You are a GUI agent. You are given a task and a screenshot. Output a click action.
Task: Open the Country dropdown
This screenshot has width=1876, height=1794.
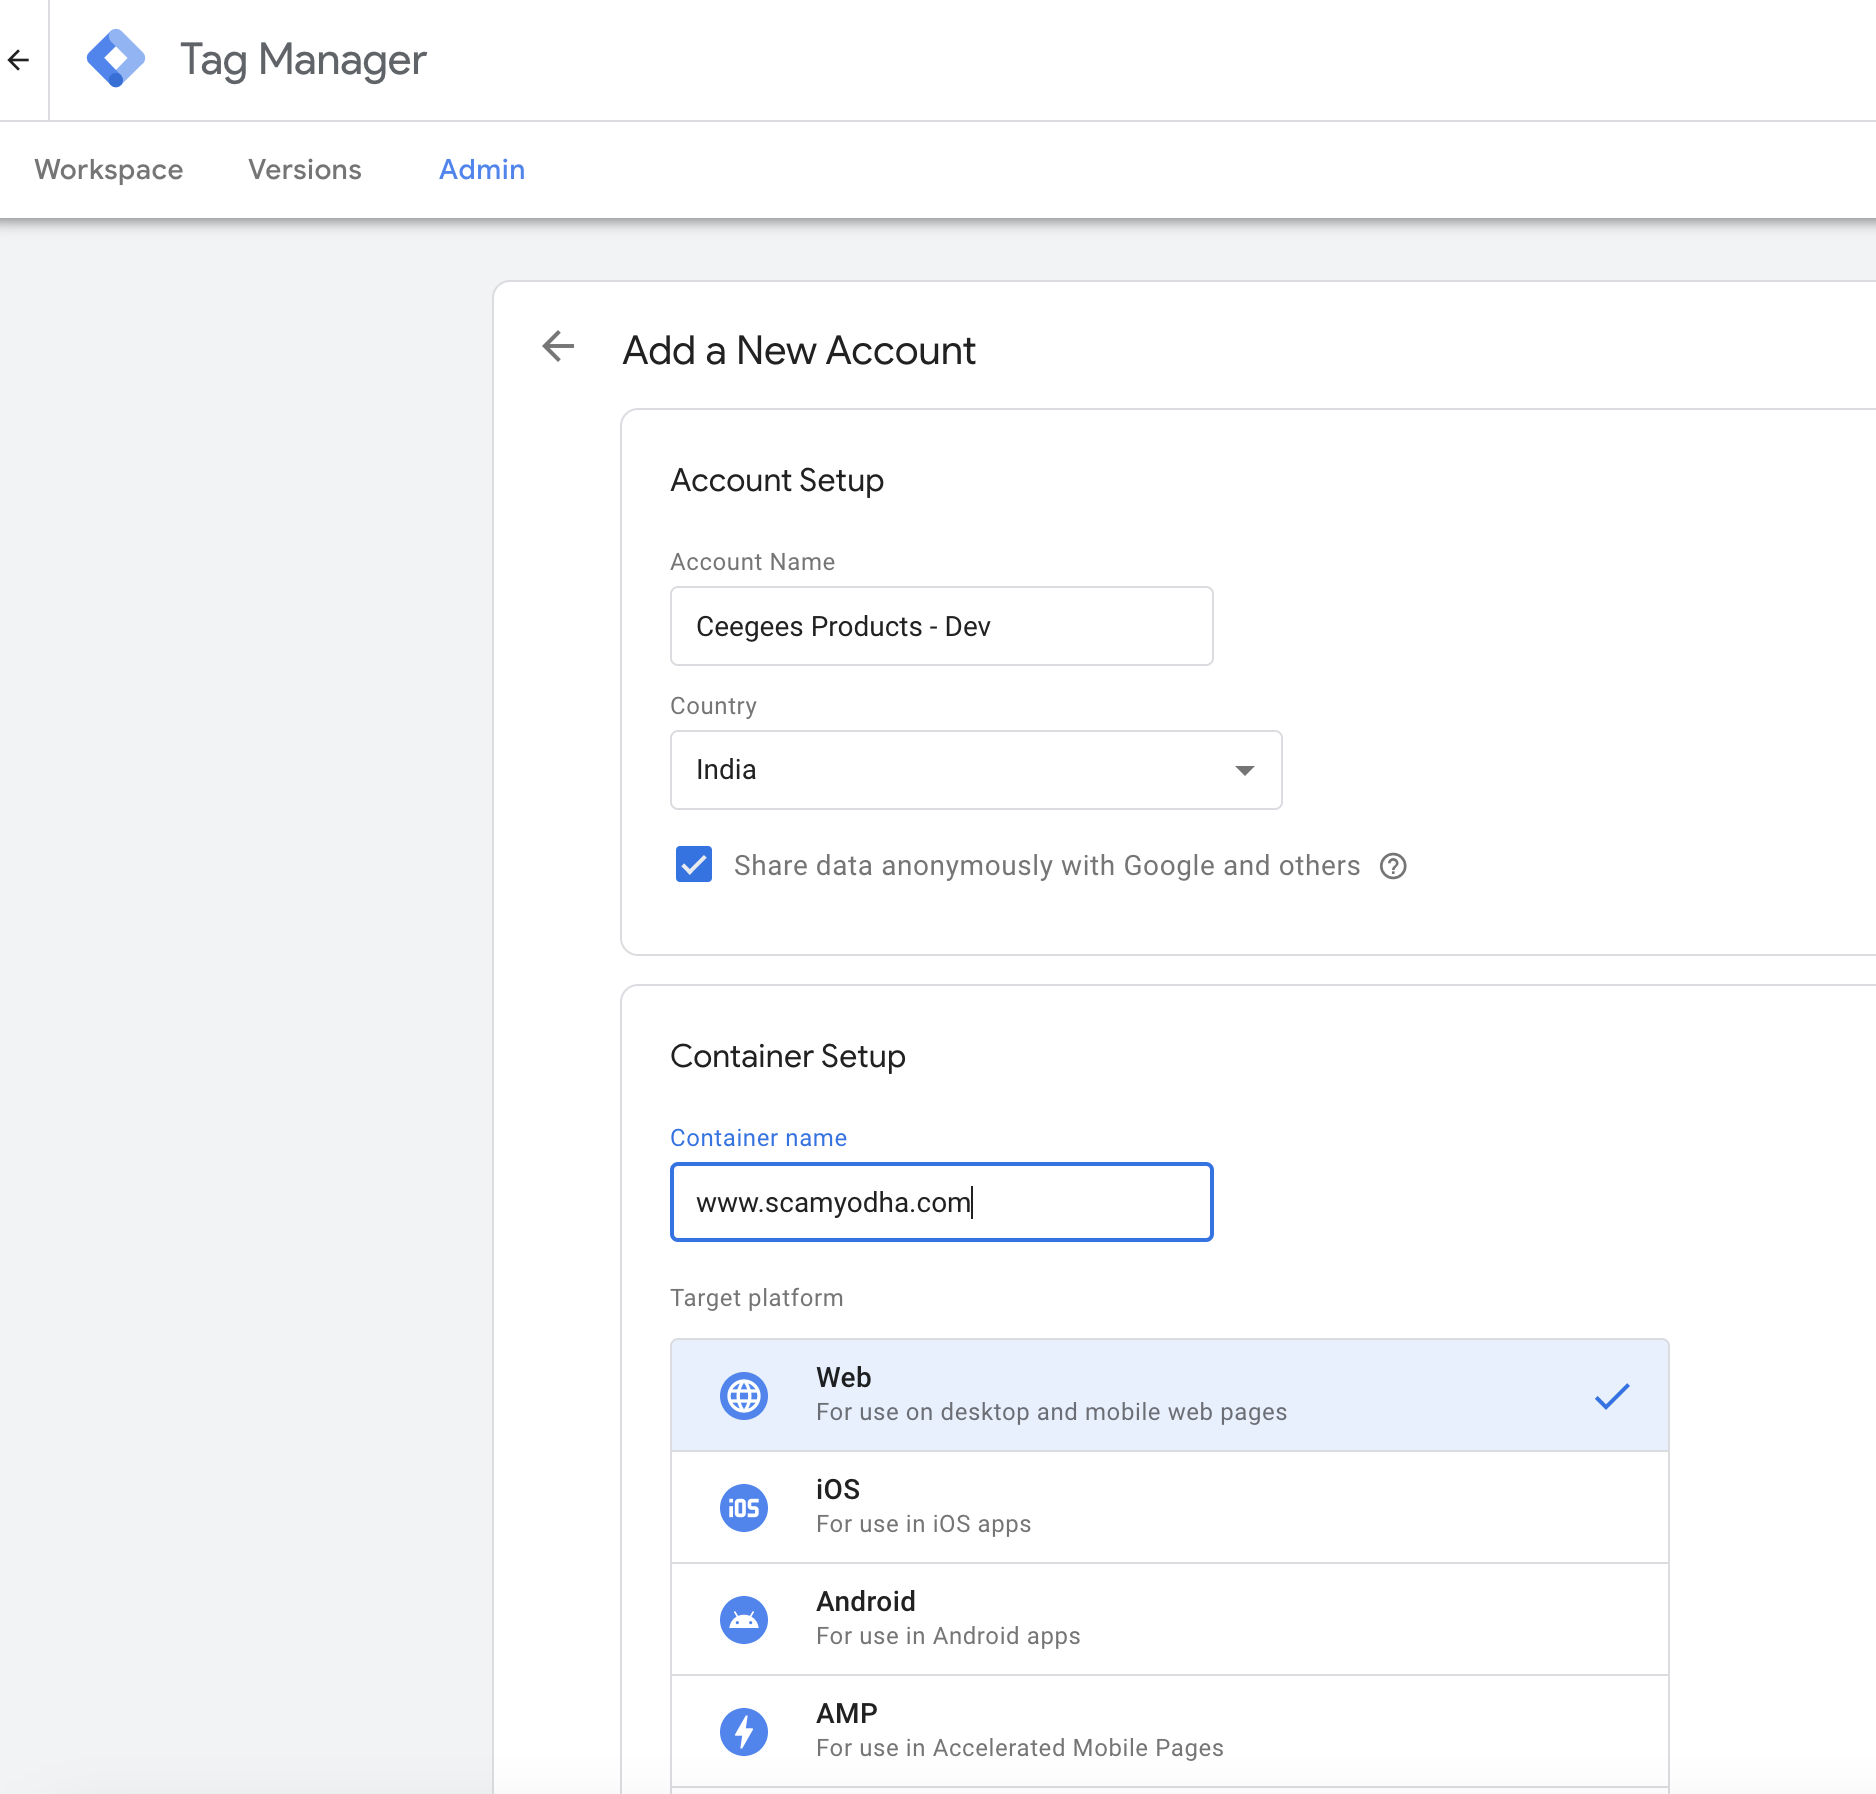pos(1244,770)
